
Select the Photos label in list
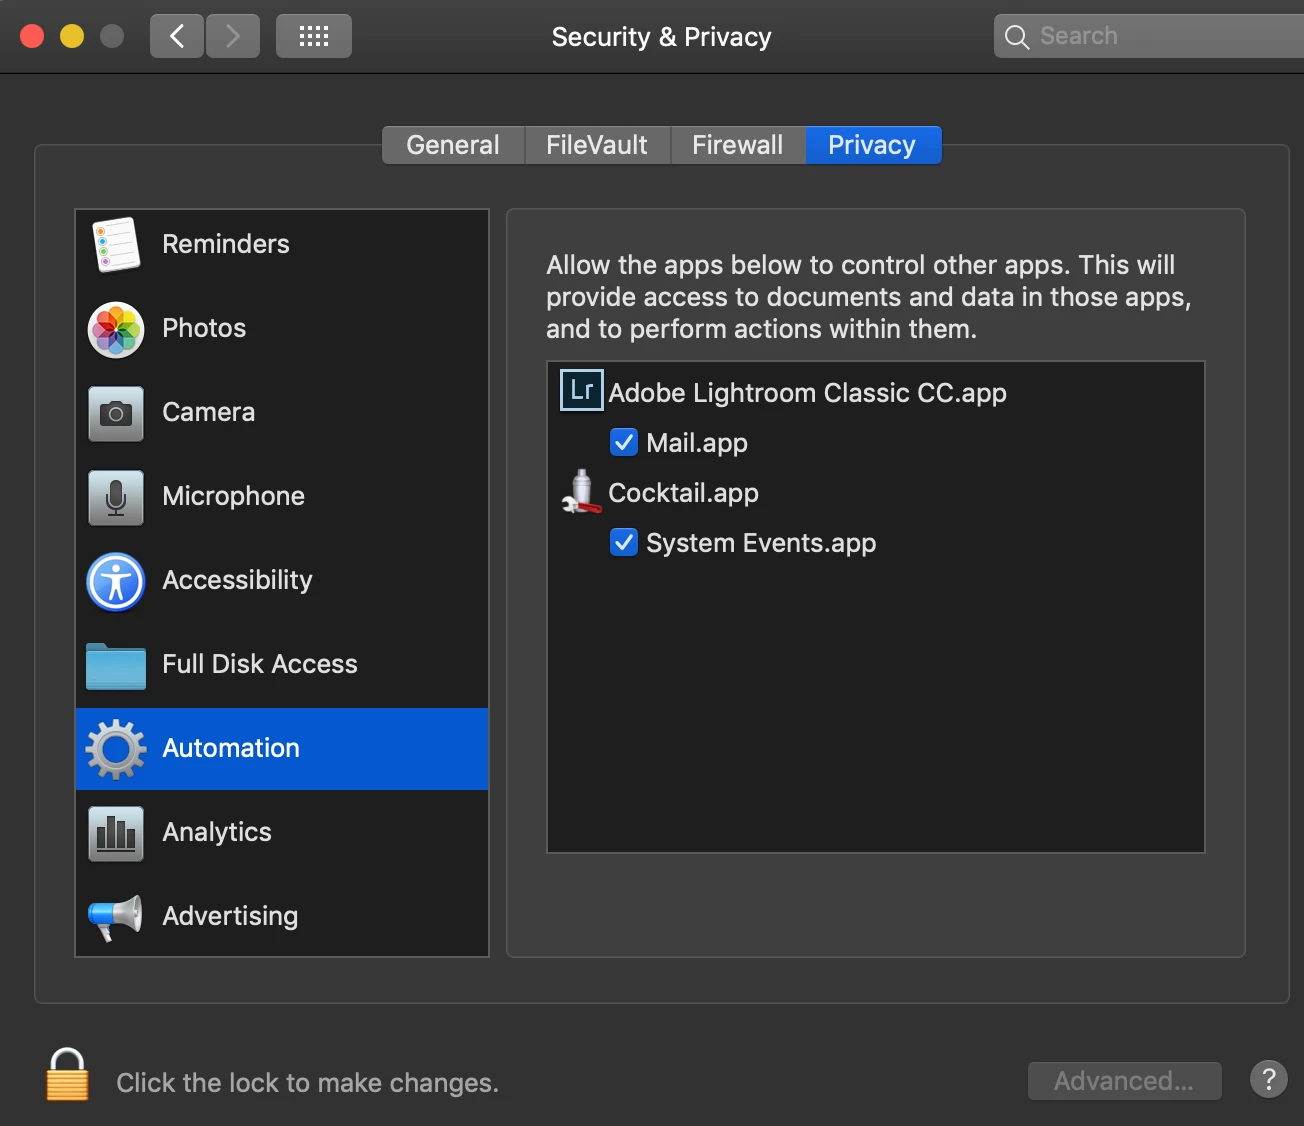point(204,328)
